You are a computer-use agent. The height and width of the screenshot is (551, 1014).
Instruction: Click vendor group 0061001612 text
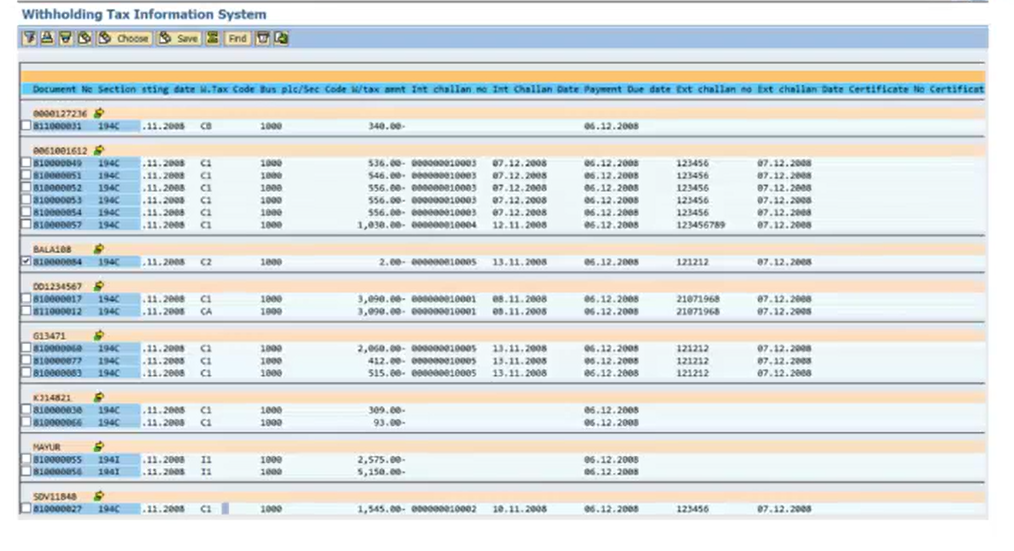tap(59, 151)
